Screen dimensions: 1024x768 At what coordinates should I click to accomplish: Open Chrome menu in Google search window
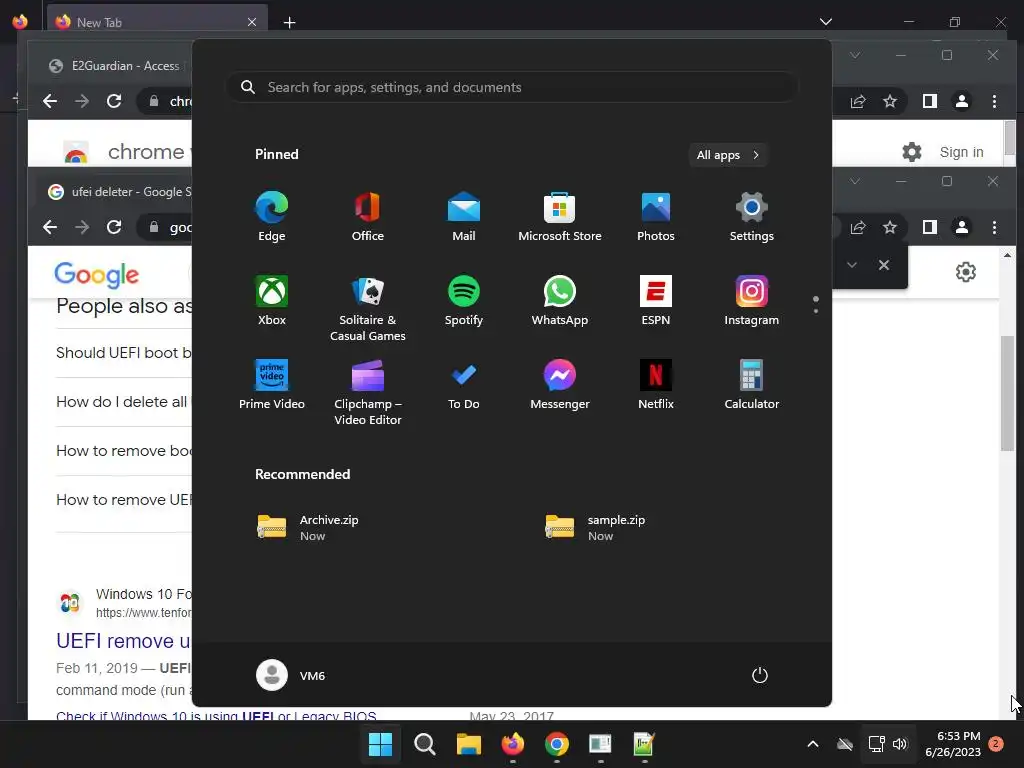994,227
